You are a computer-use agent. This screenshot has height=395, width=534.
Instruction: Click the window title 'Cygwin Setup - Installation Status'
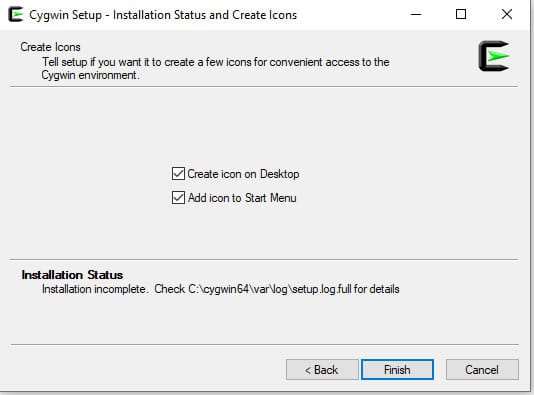[x=163, y=15]
